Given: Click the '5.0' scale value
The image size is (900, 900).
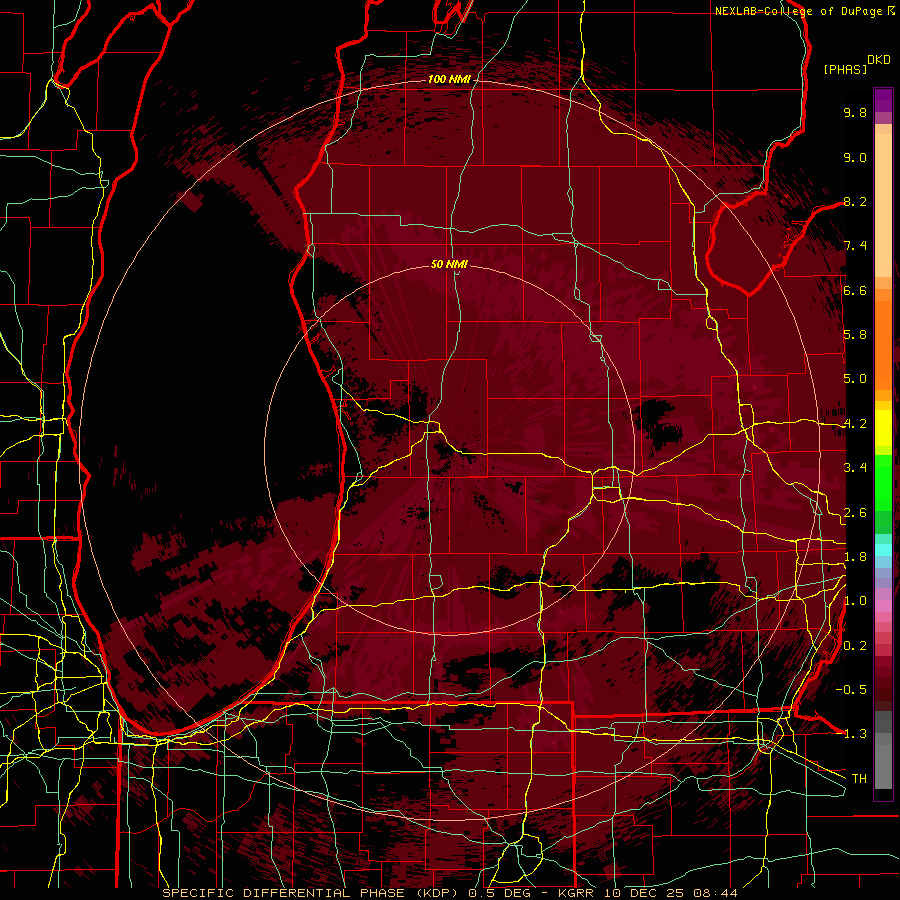Looking at the screenshot, I should 855,379.
